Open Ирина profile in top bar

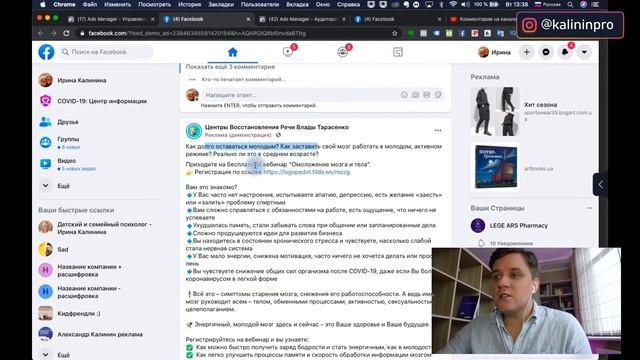494,52
